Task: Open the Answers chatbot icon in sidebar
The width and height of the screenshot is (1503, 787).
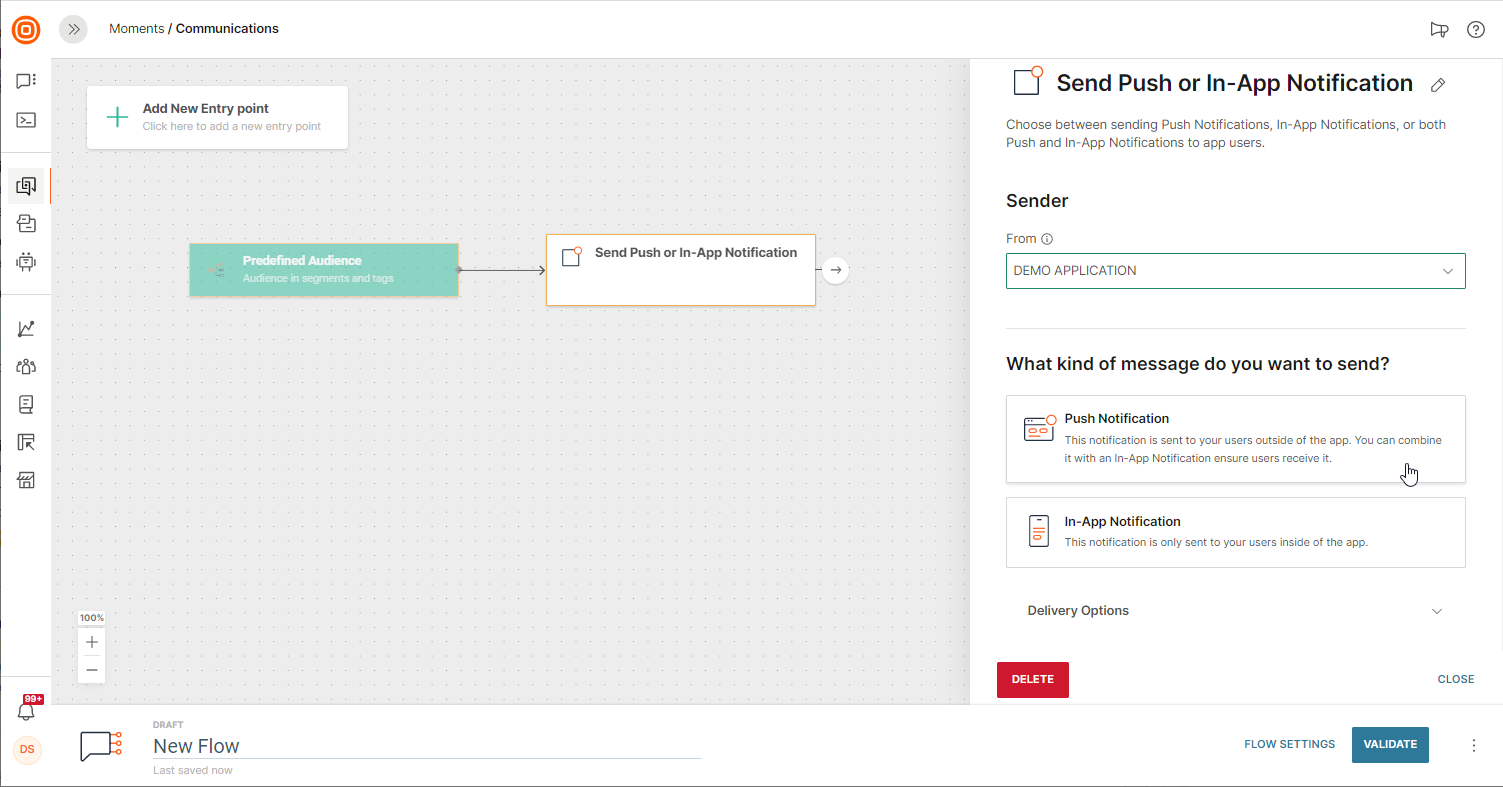Action: tap(26, 262)
